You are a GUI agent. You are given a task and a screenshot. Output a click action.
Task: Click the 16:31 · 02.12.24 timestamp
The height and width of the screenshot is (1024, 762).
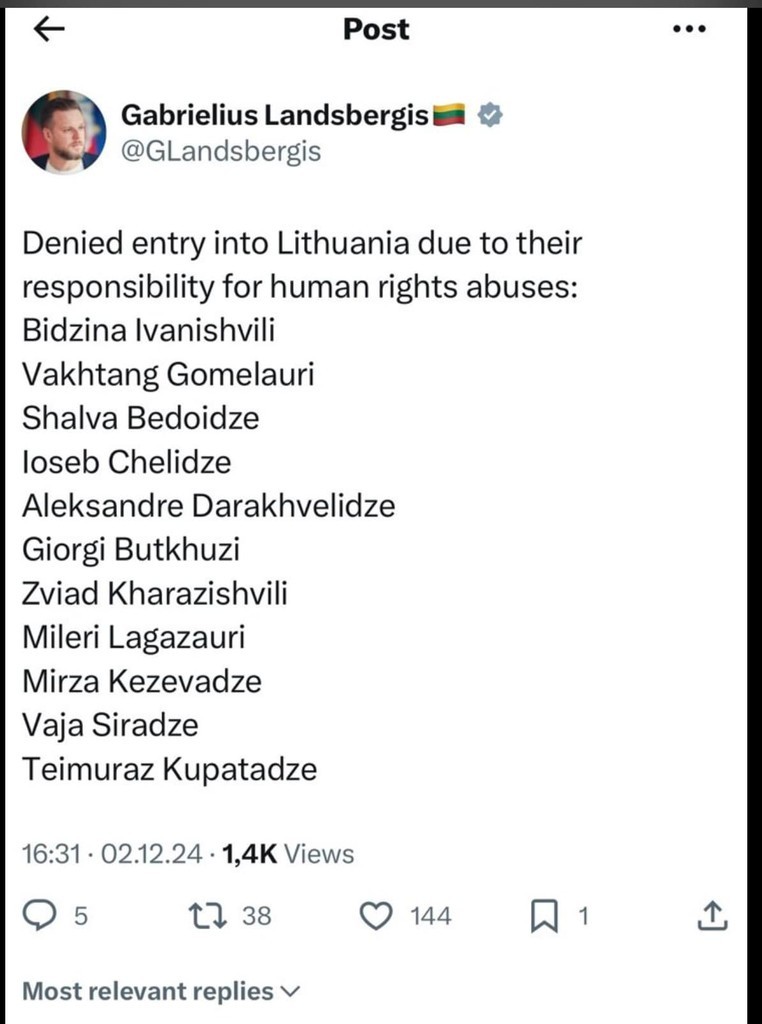click(112, 854)
